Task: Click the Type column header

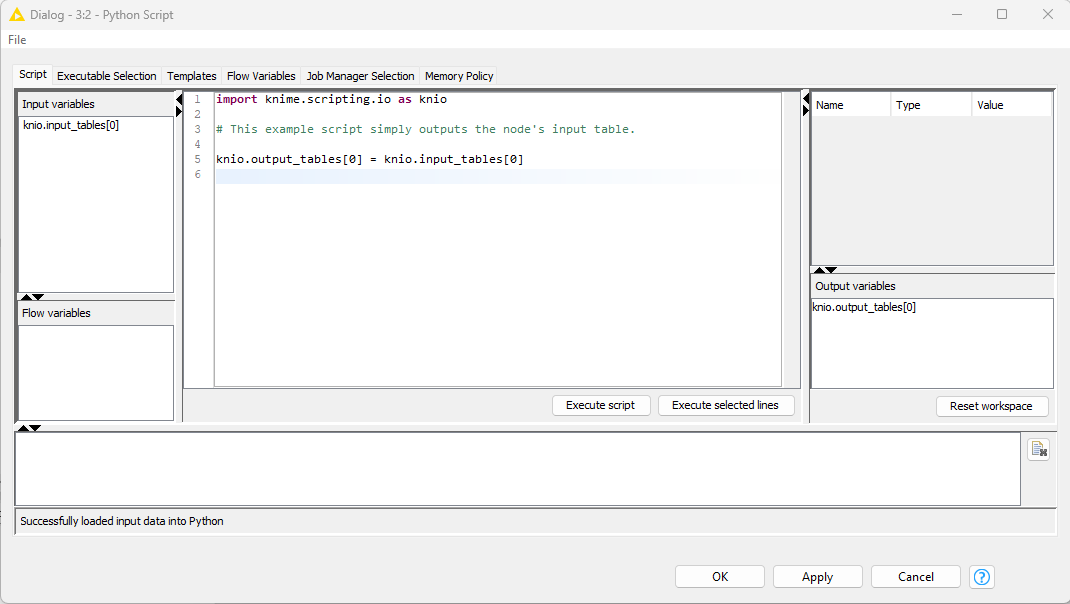Action: (x=931, y=105)
